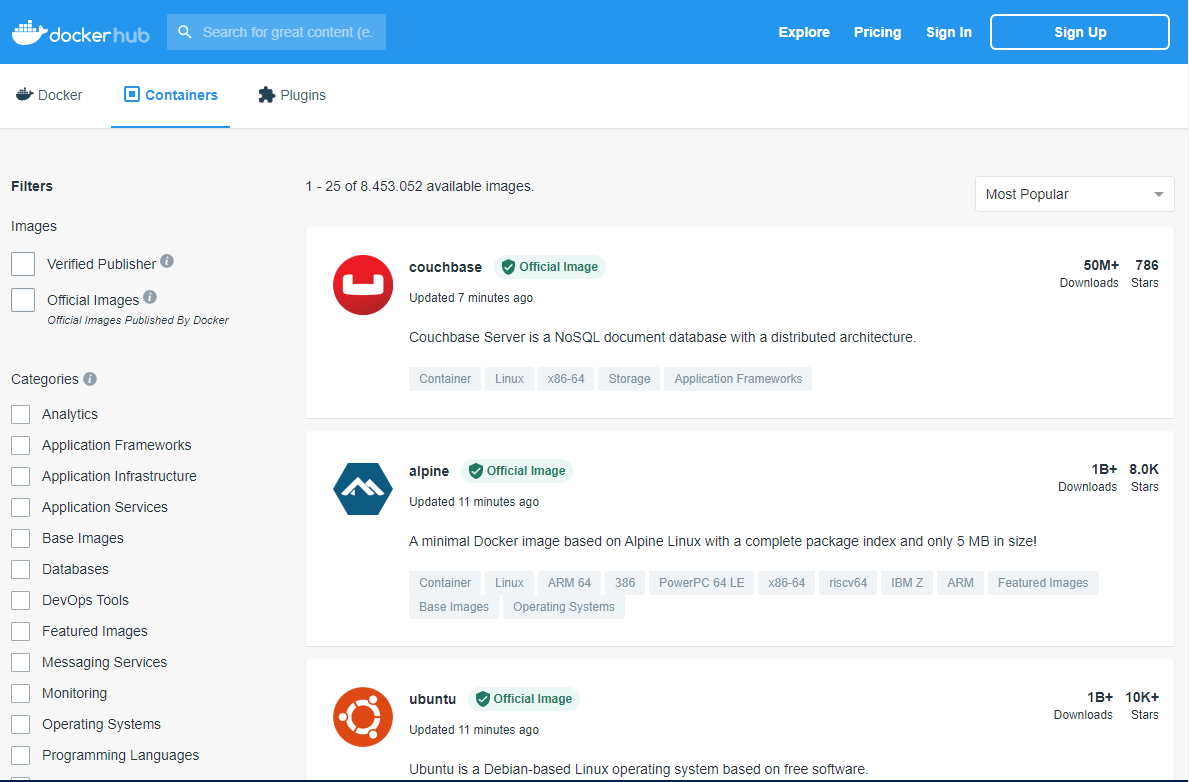This screenshot has height=782, width=1189.
Task: Open the alpine image title link
Action: 429,471
